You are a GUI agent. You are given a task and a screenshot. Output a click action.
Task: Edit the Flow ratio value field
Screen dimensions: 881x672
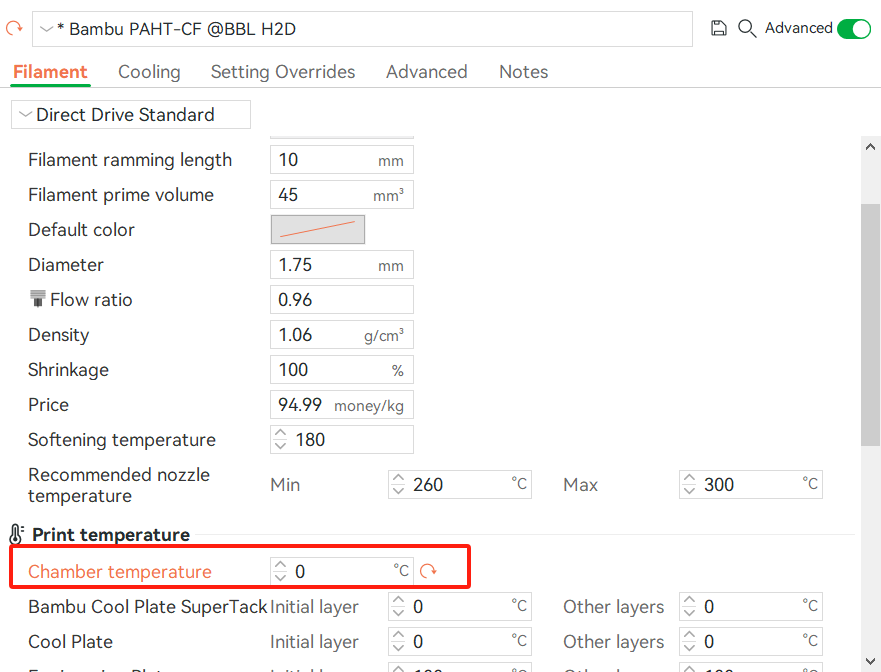pyautogui.click(x=342, y=299)
